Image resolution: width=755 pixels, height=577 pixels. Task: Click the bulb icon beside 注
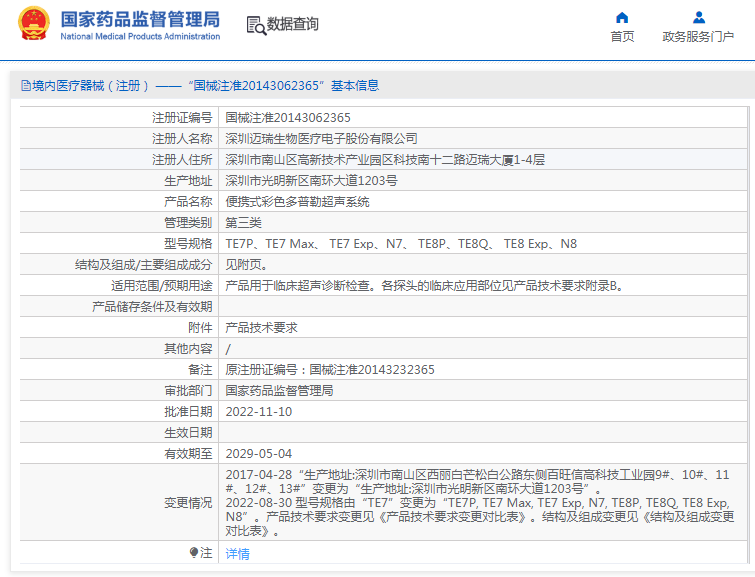pyautogui.click(x=194, y=552)
